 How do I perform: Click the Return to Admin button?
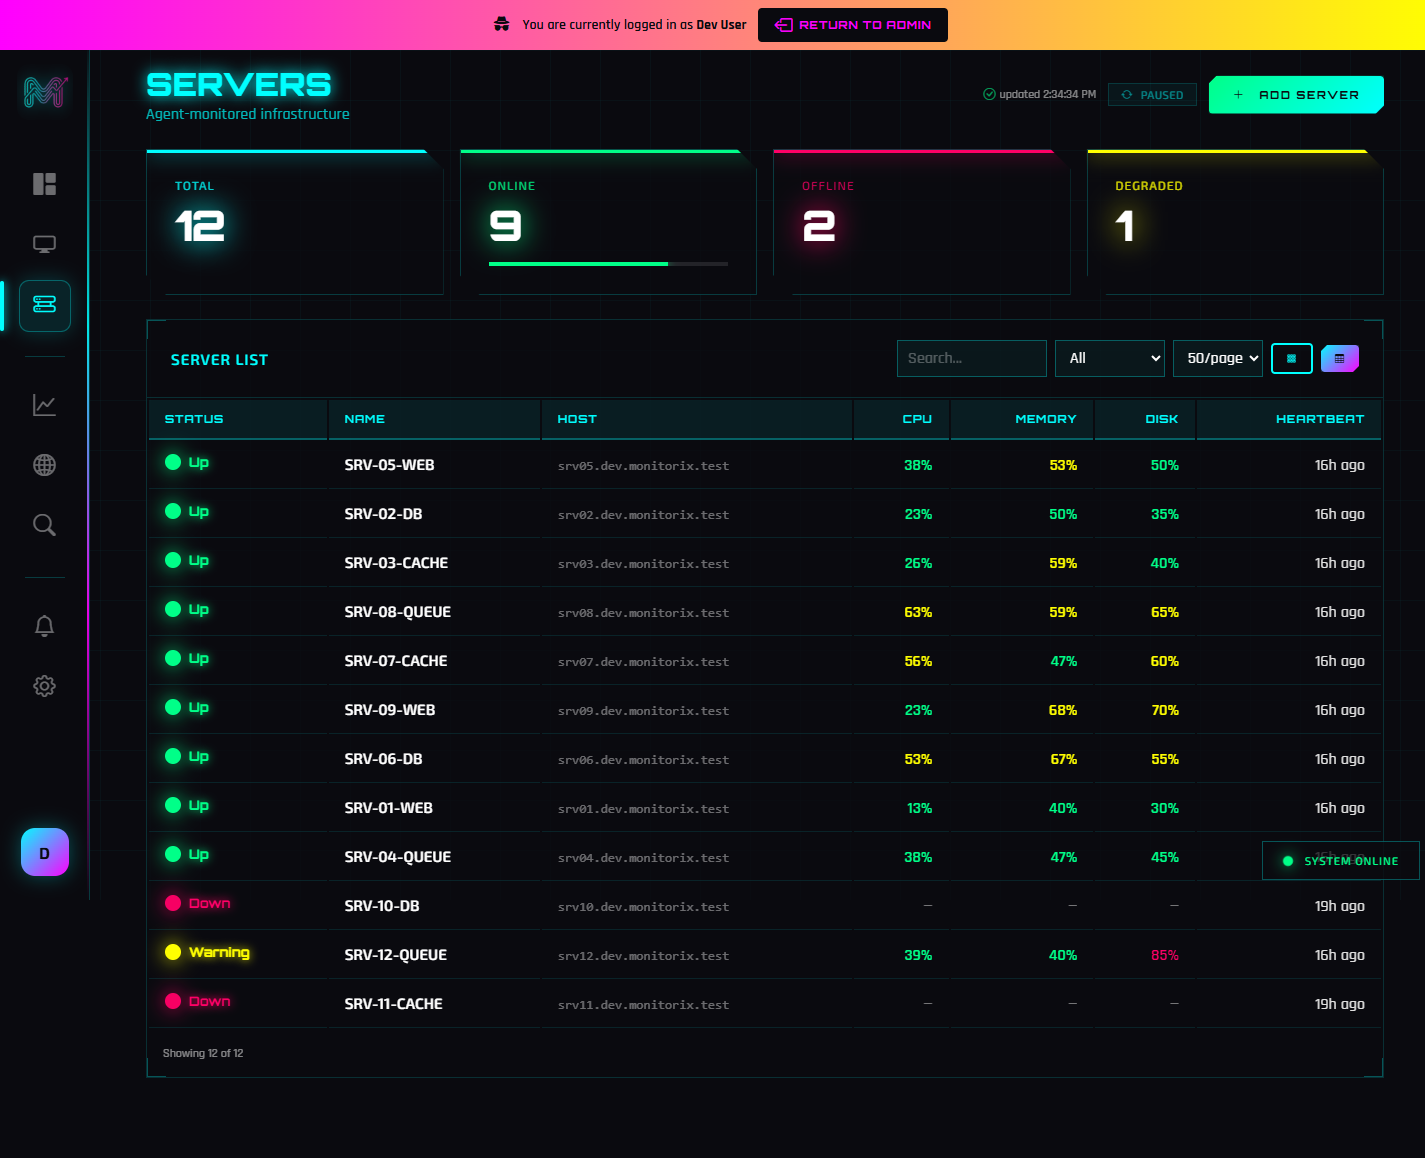[x=853, y=25]
